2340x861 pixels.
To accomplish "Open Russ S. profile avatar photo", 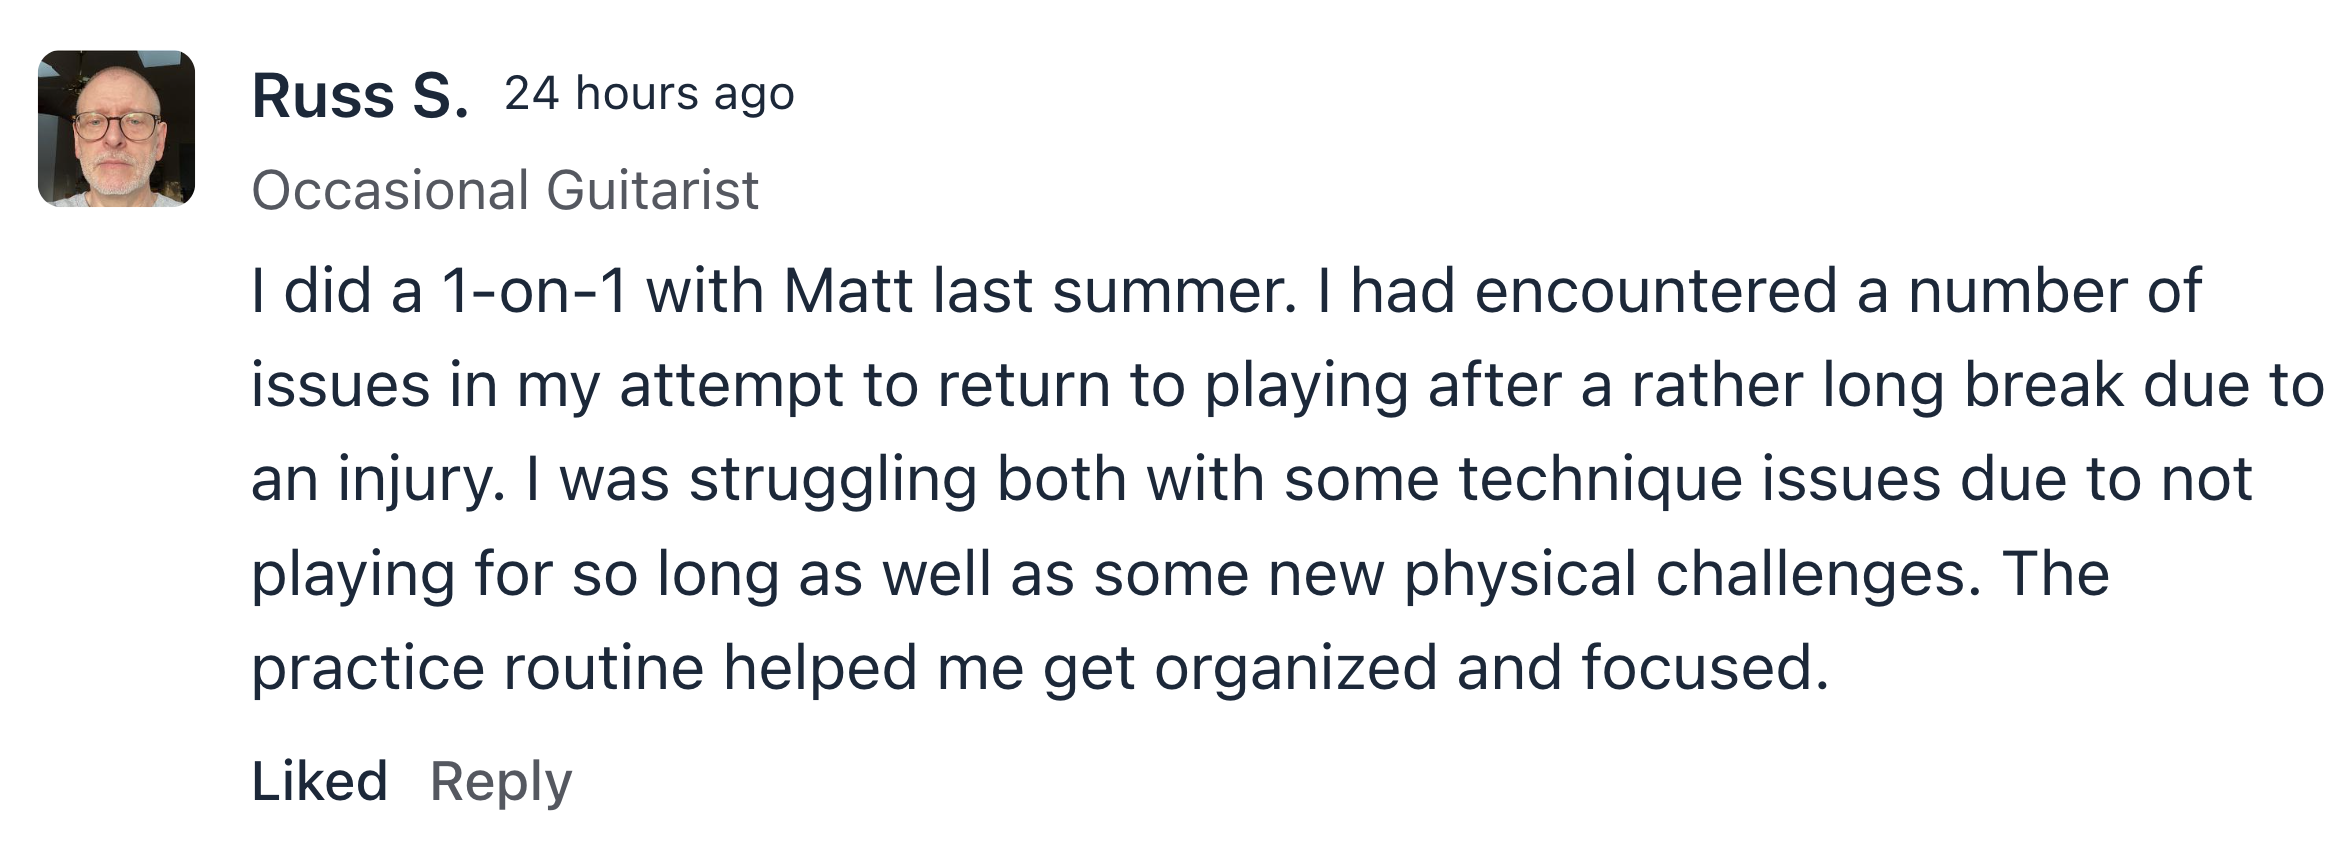I will point(116,129).
